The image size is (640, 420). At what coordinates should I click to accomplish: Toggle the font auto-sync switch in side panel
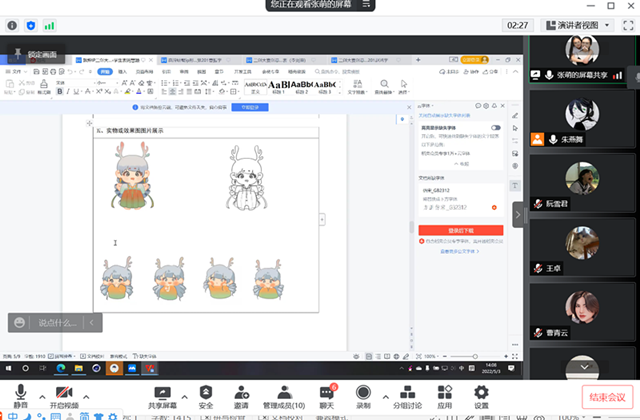[x=496, y=128]
